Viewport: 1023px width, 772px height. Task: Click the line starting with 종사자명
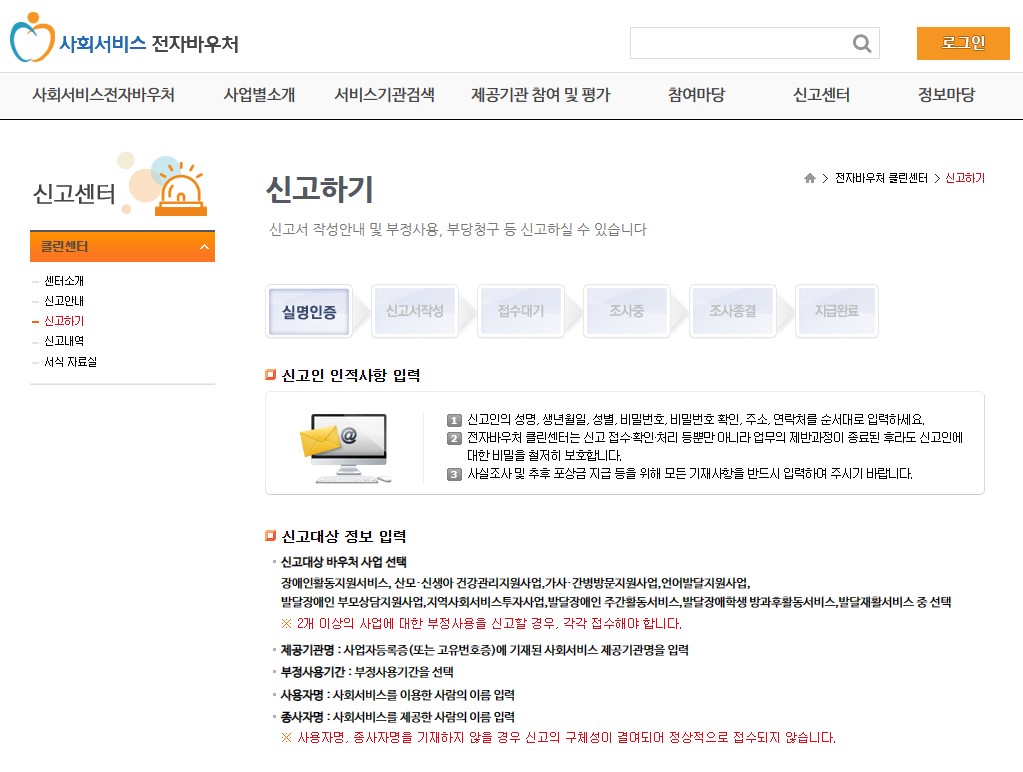tap(397, 717)
